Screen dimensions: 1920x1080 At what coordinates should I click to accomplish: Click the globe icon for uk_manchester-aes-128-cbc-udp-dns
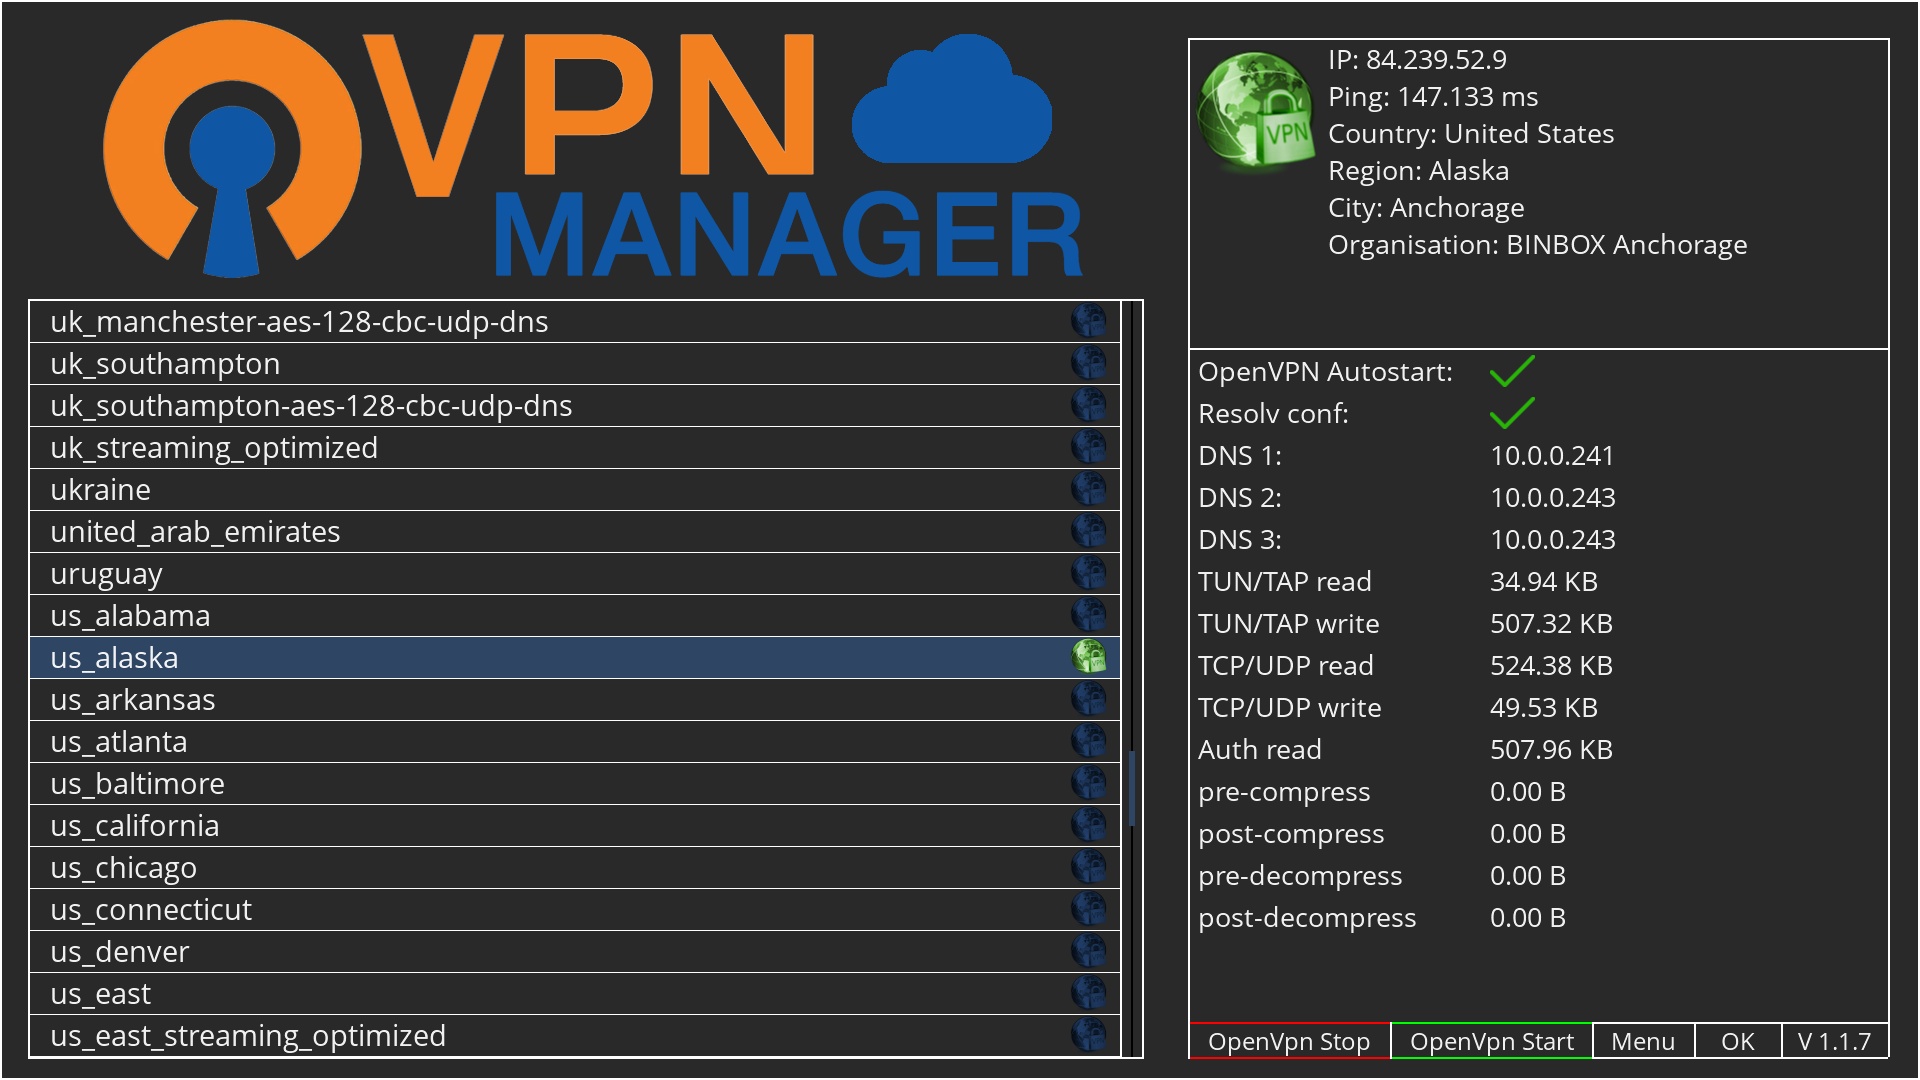pos(1089,321)
